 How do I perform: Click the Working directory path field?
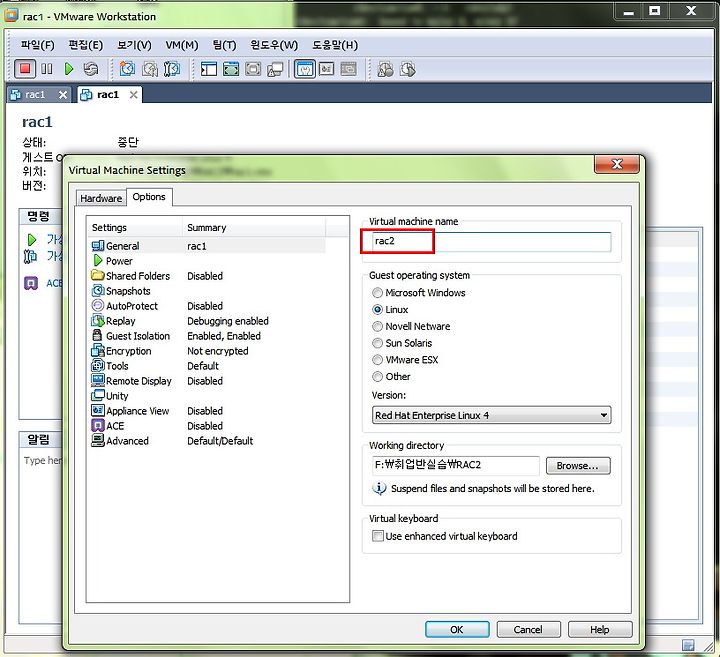point(456,465)
